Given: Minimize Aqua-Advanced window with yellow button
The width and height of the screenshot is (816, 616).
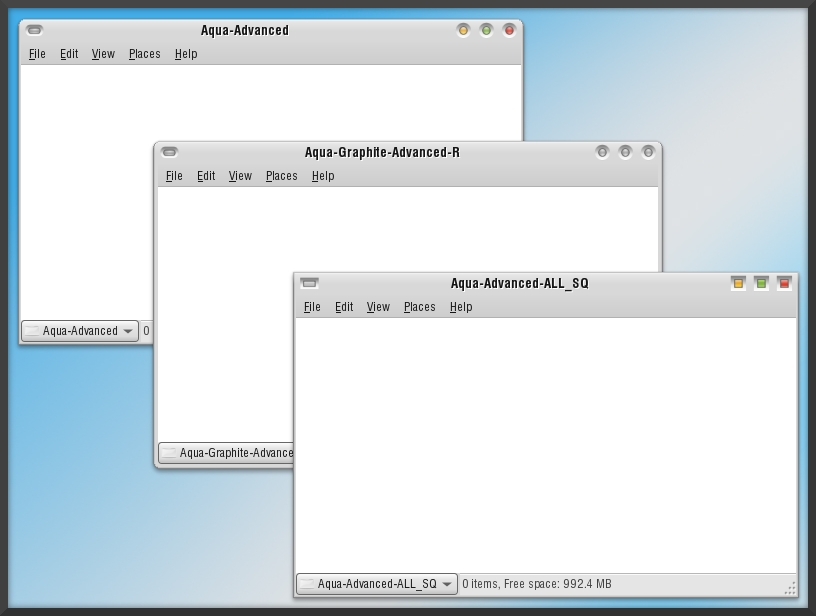Looking at the screenshot, I should tap(463, 30).
